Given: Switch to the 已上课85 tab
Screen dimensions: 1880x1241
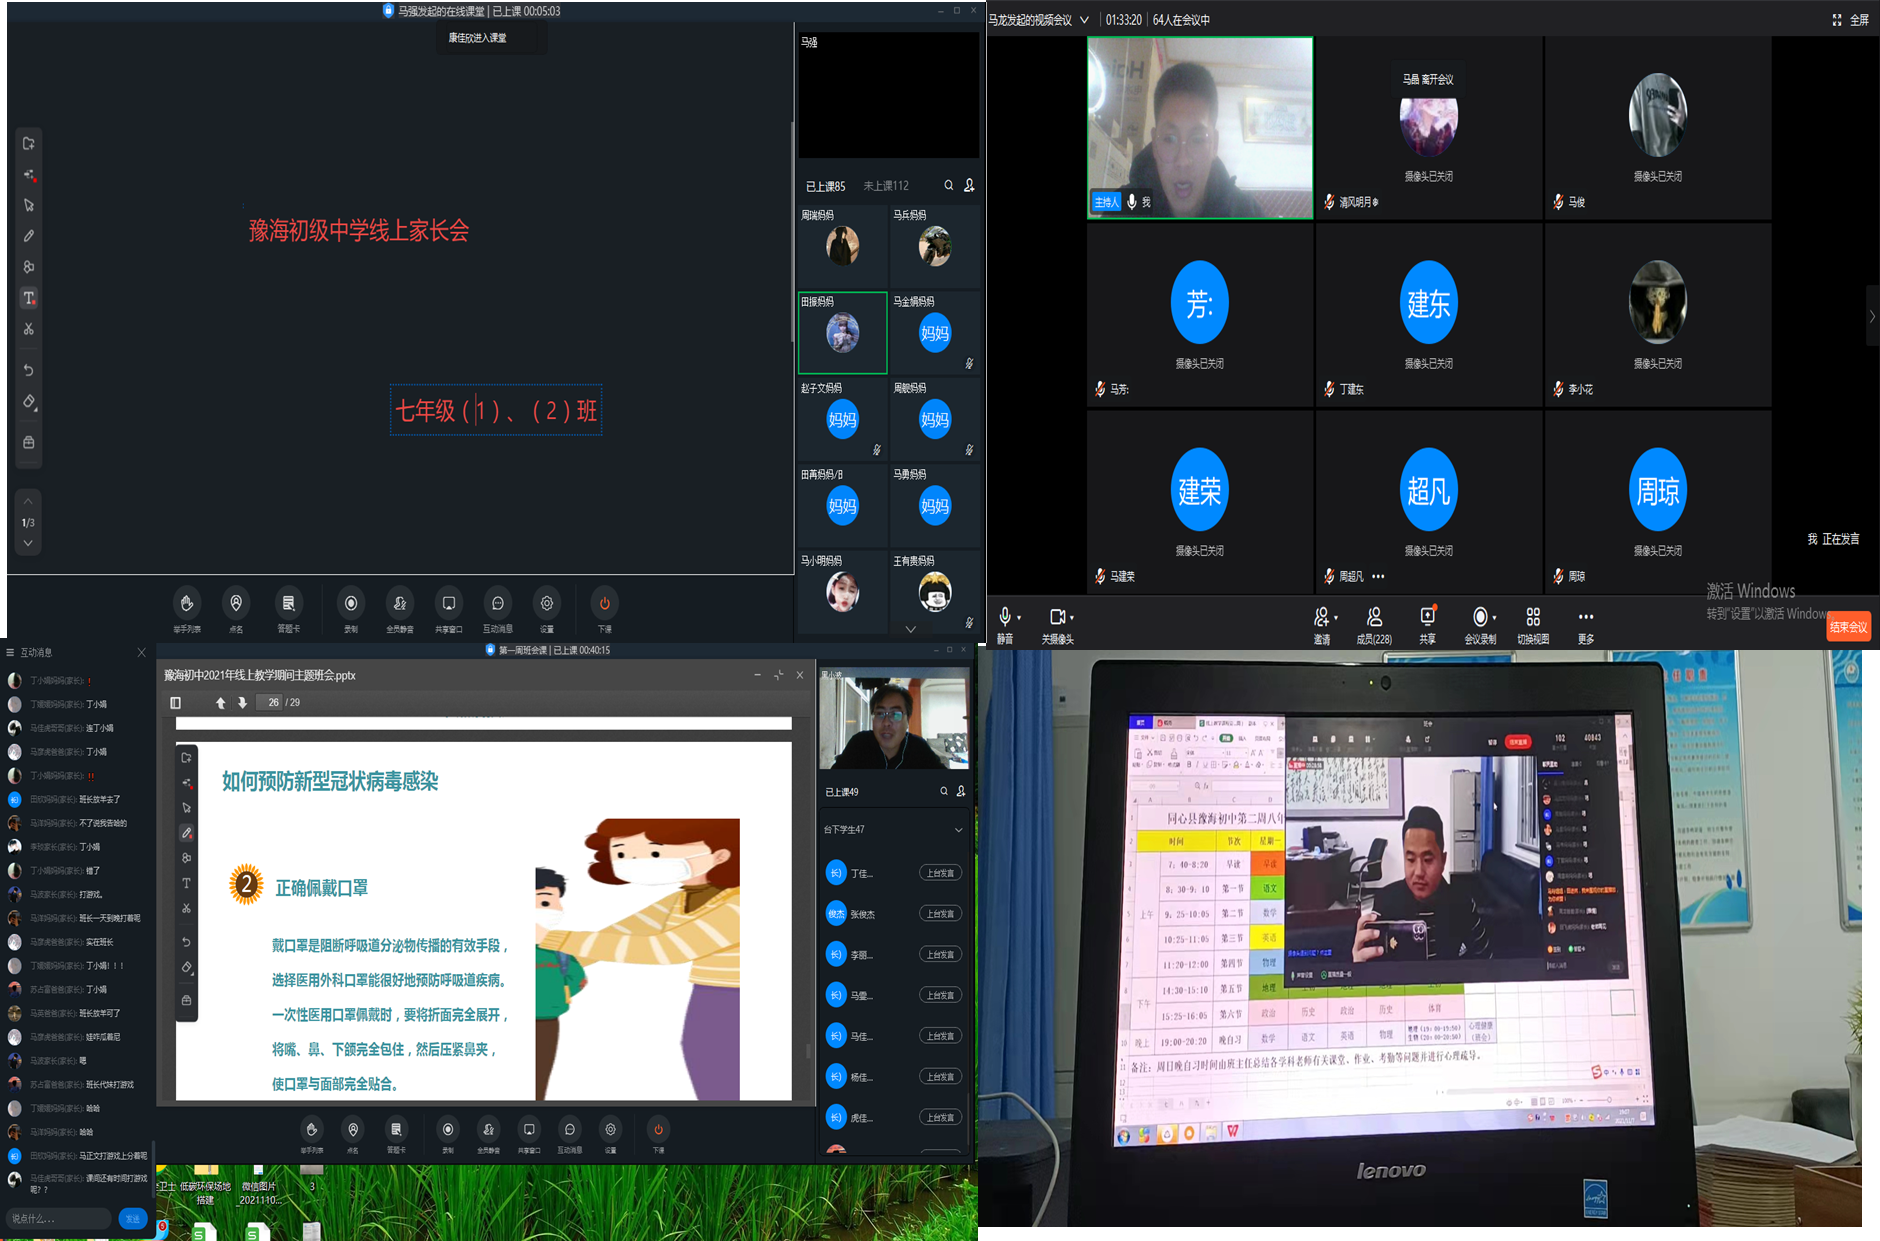Looking at the screenshot, I should pyautogui.click(x=826, y=186).
